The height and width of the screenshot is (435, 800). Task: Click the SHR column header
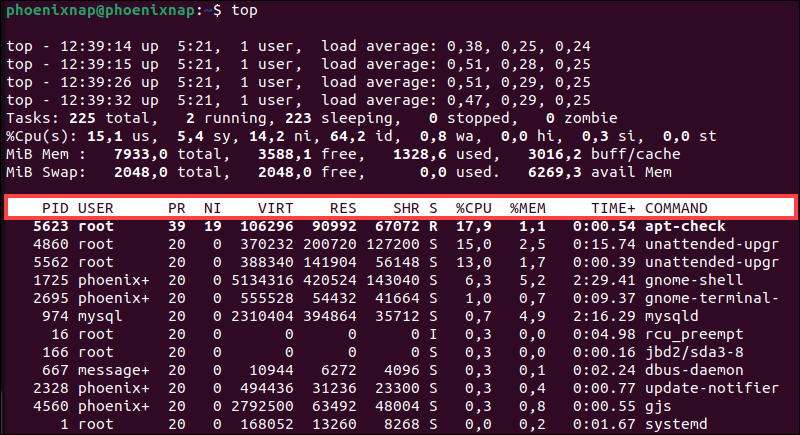tap(406, 208)
